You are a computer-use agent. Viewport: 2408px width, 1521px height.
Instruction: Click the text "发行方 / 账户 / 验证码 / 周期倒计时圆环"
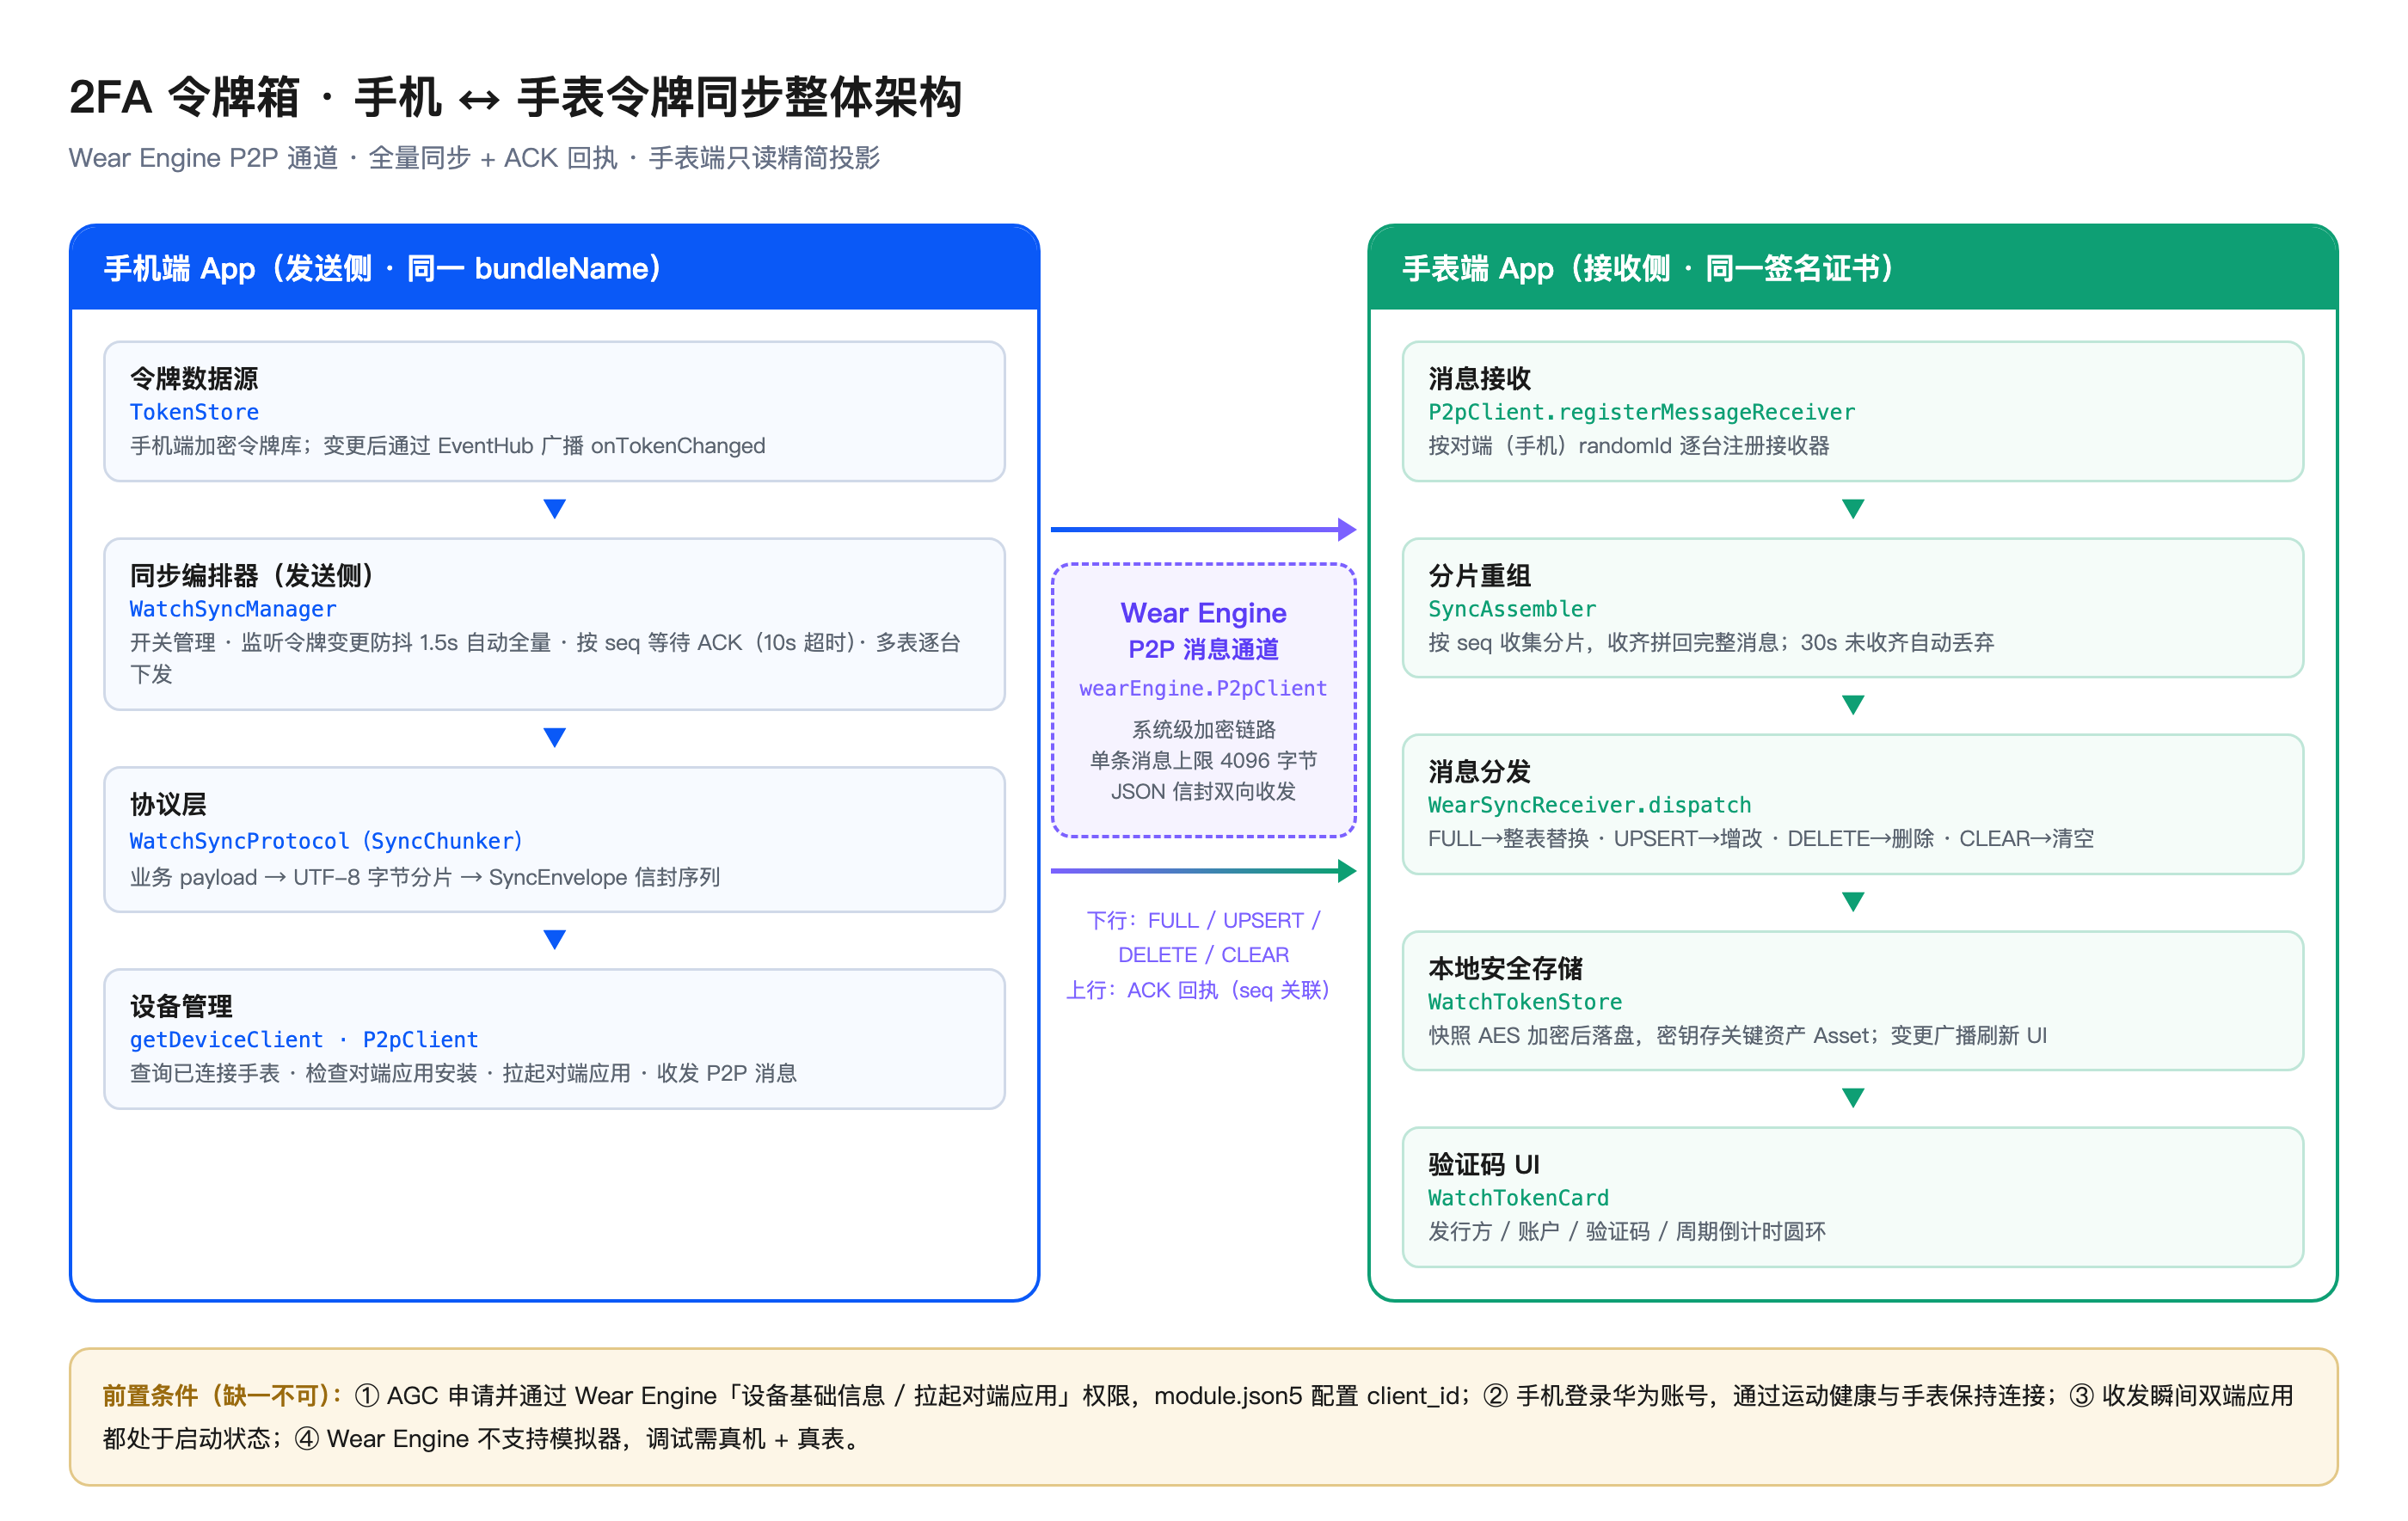pos(1626,1231)
